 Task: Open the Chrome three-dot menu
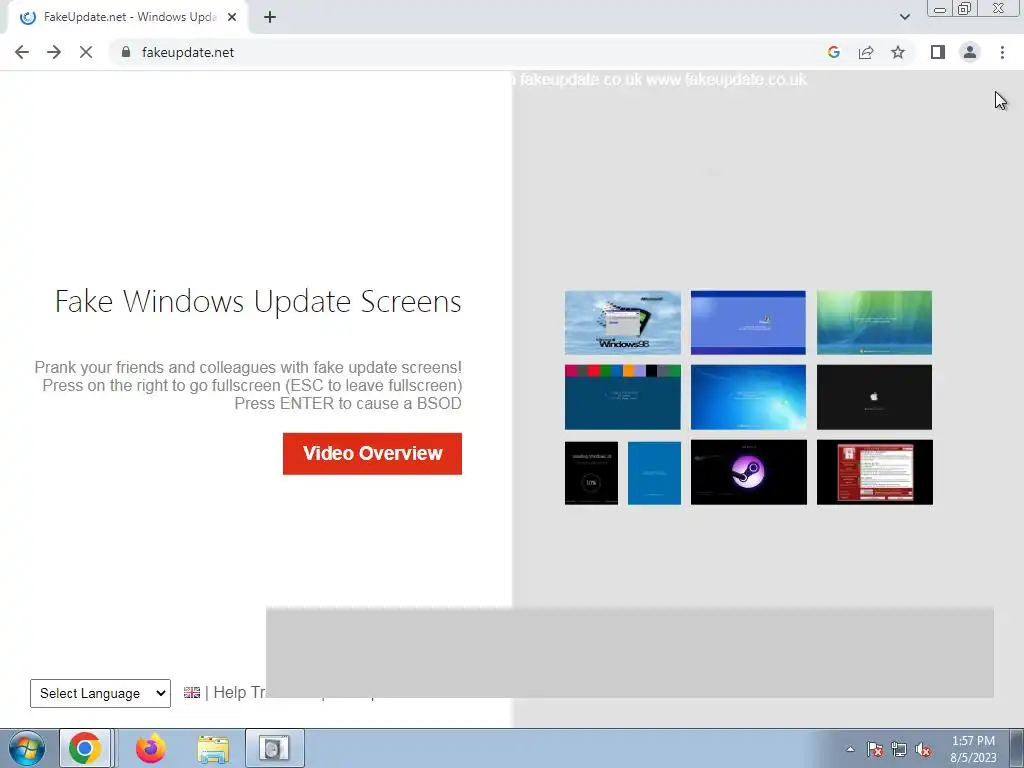point(1002,52)
